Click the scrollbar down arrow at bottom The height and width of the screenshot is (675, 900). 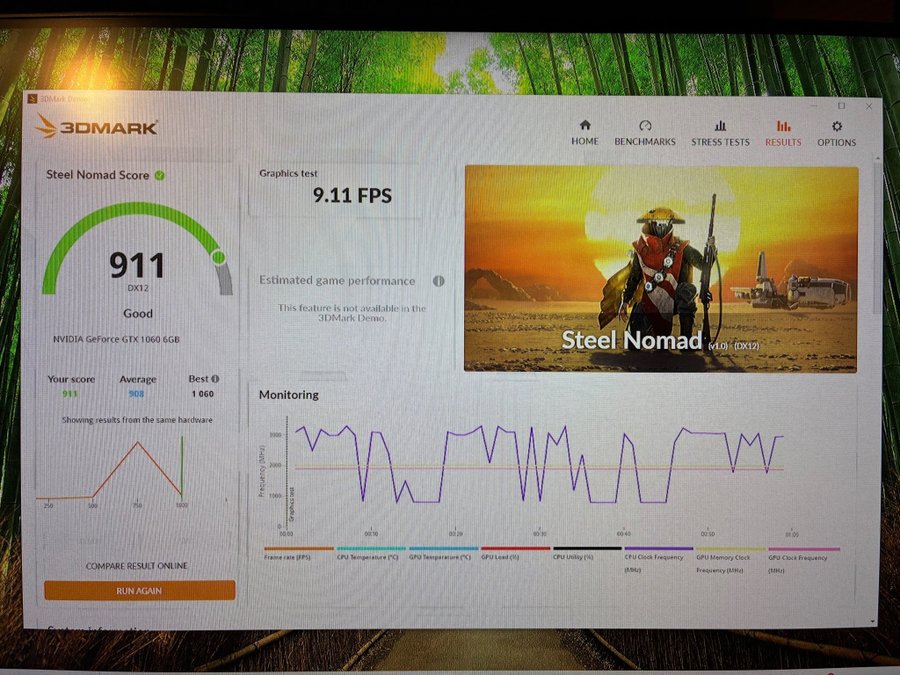coord(874,621)
